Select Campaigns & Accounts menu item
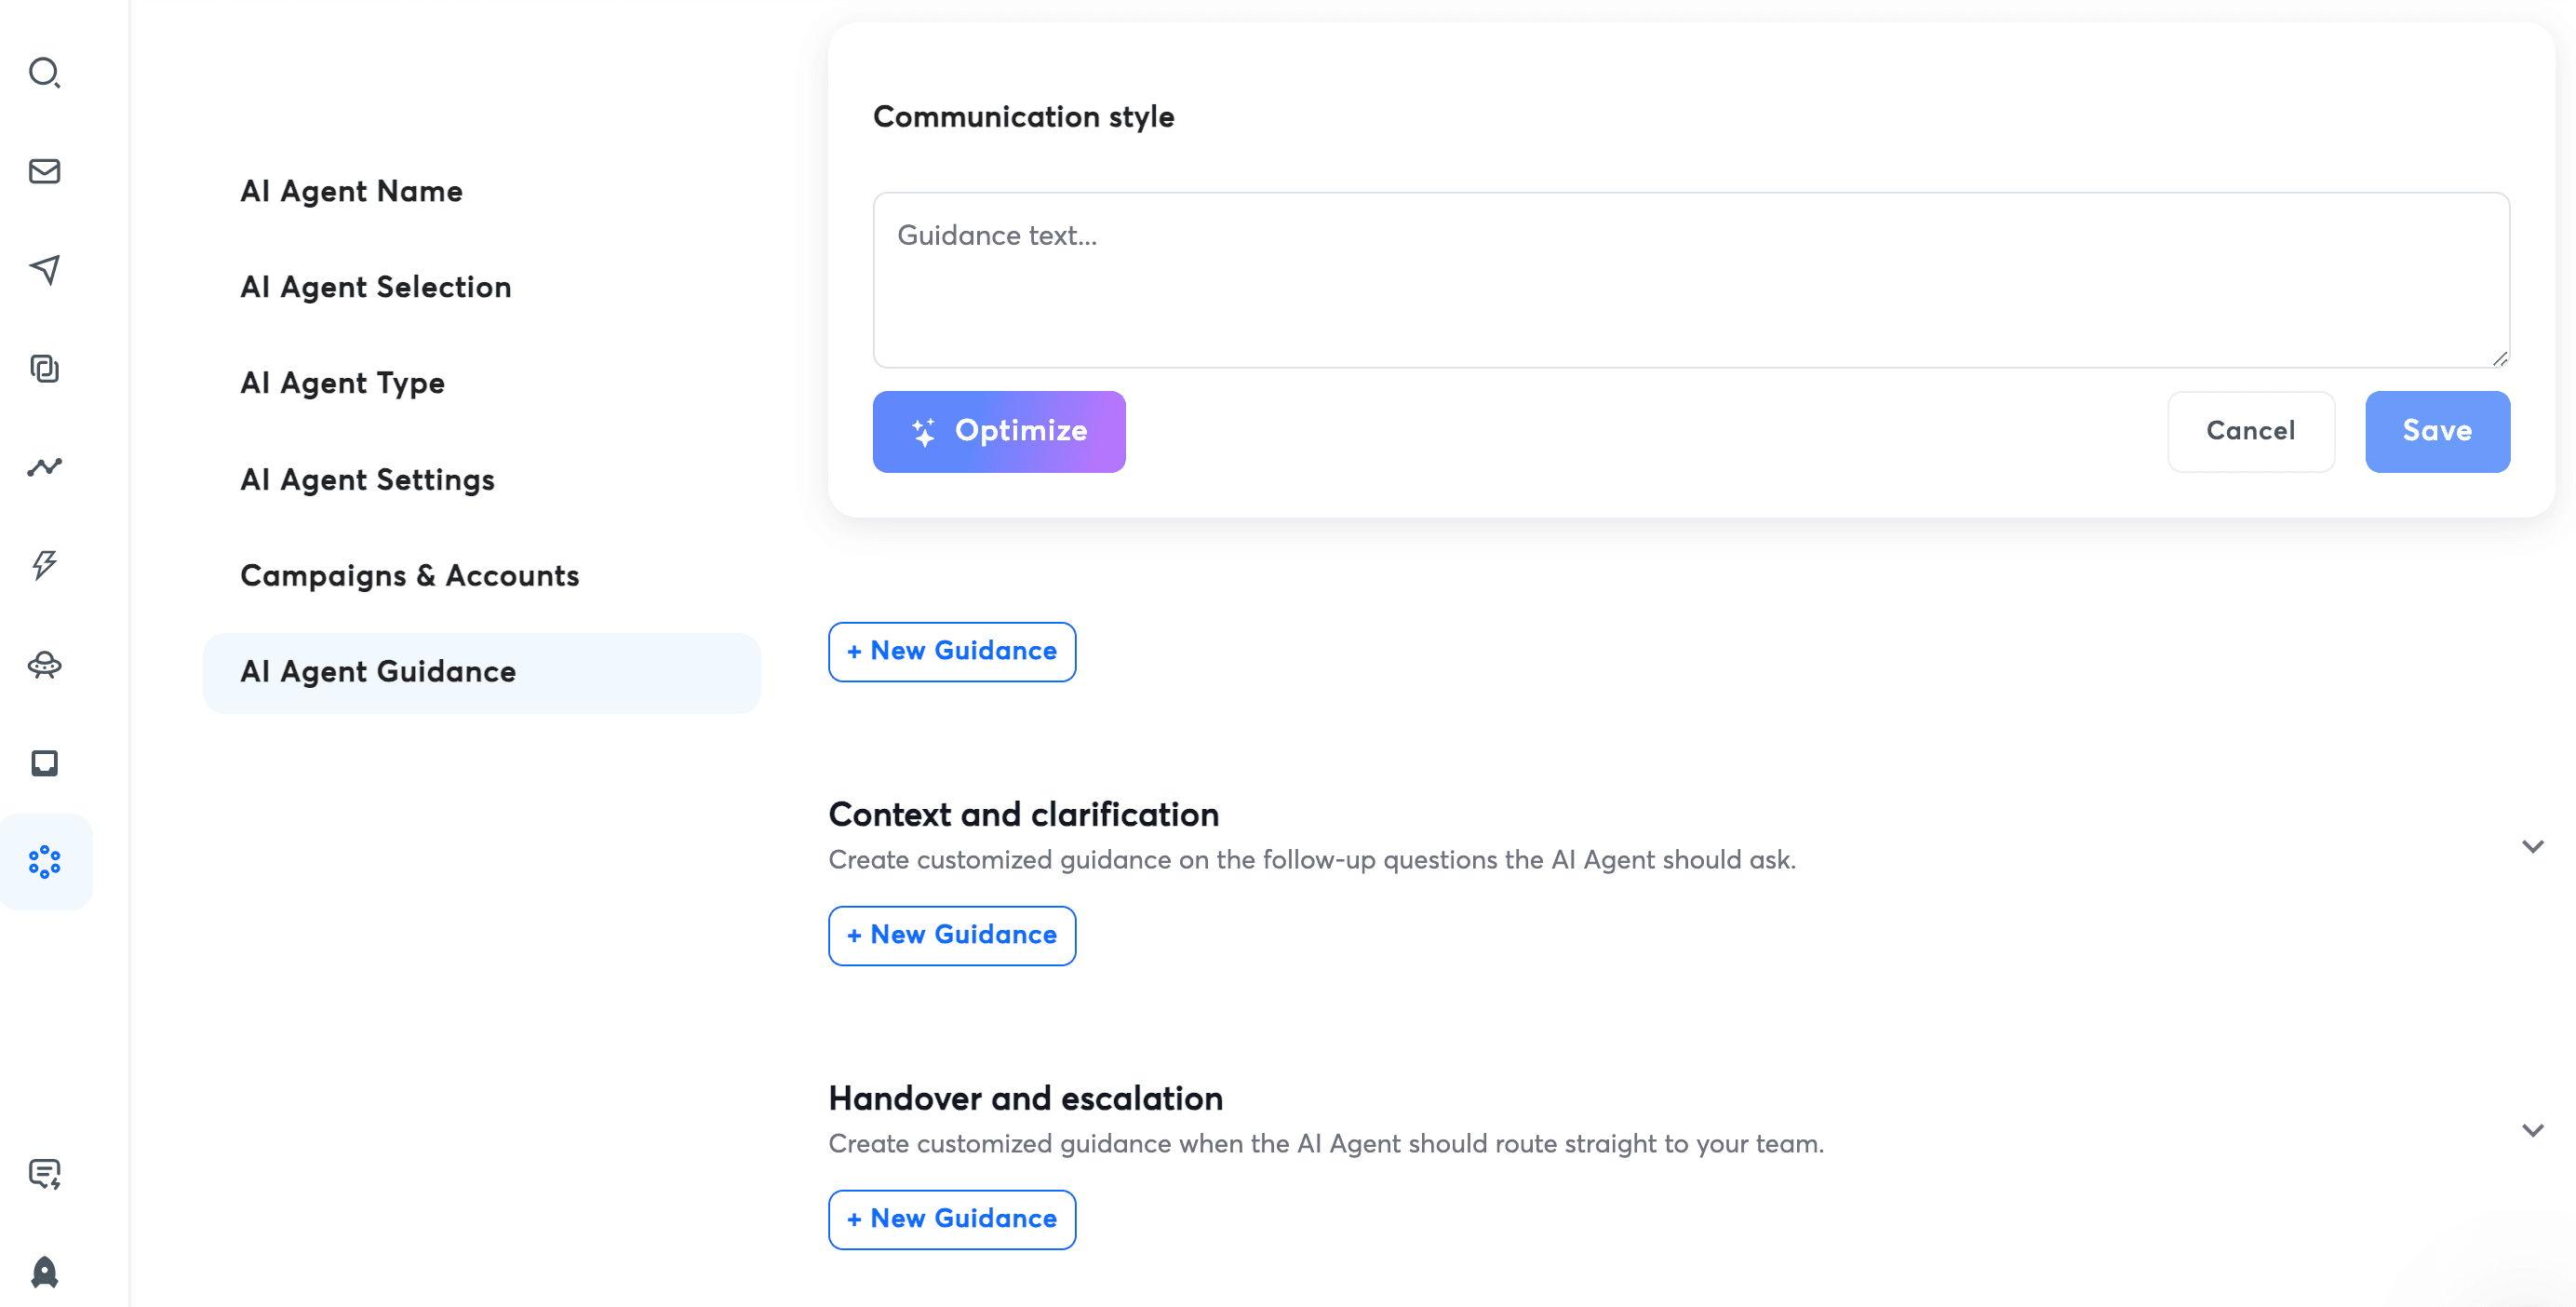2576x1307 pixels. [x=409, y=576]
